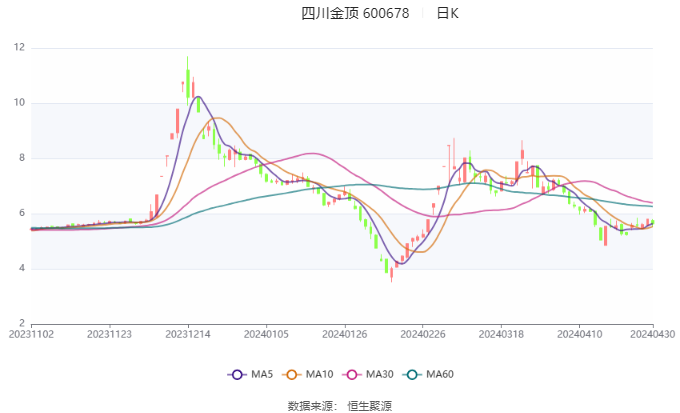Toggle the MA60 legend series
Viewport: 680px width, 413px height.
[x=428, y=374]
